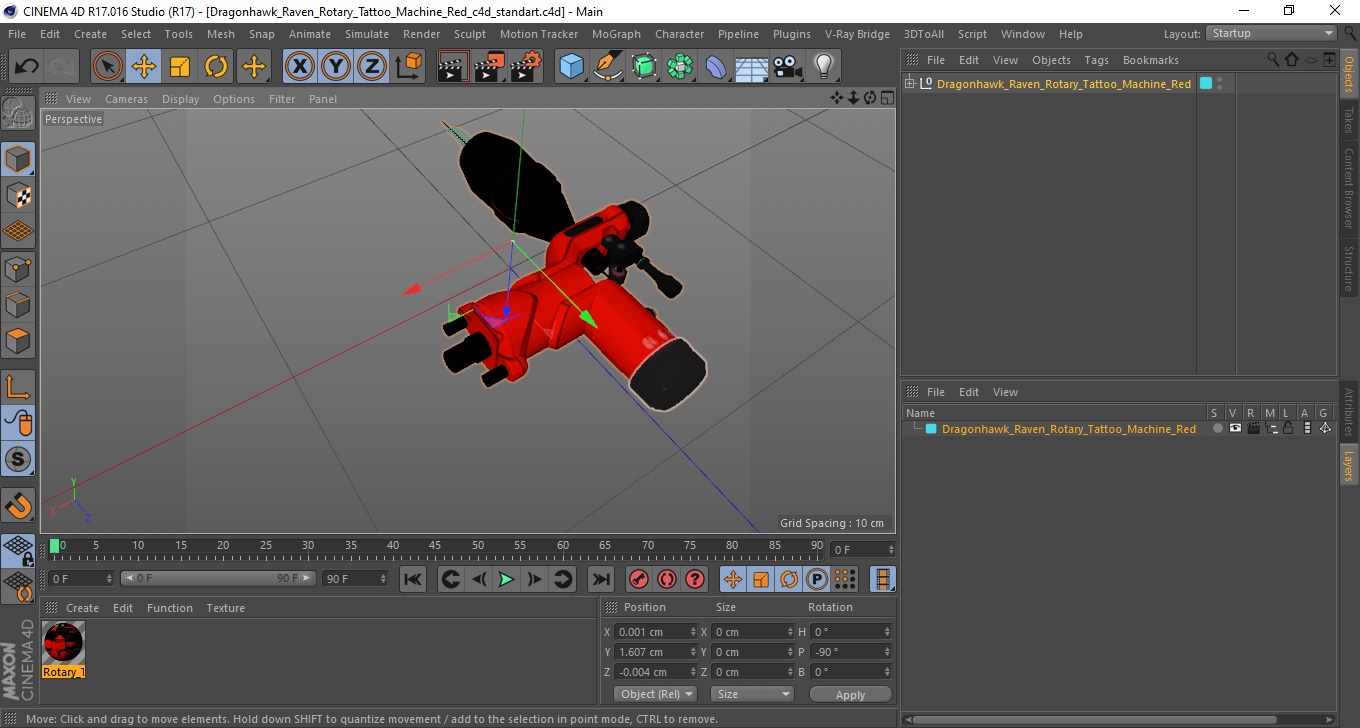Viewport: 1360px width, 728px height.
Task: Open viewport Cameras menu
Action: tap(126, 99)
